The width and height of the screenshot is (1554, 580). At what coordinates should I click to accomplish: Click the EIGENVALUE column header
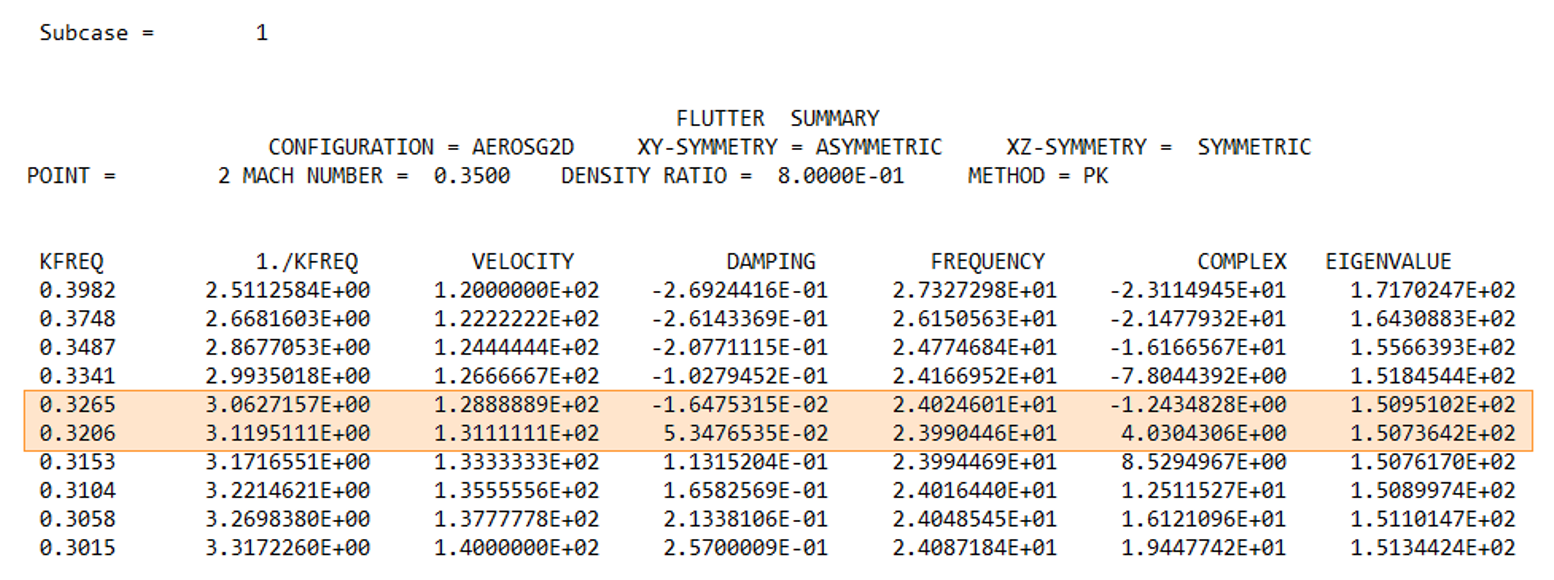(1388, 262)
